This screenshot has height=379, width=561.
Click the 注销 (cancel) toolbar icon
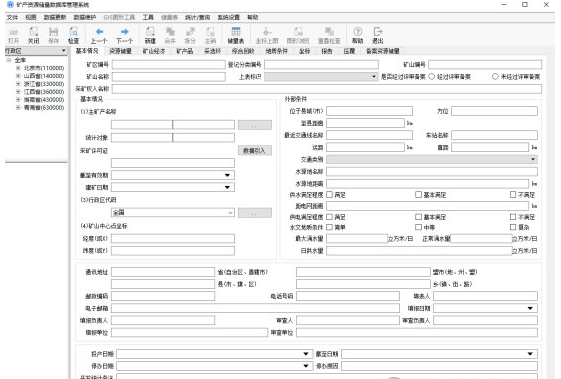tap(210, 35)
